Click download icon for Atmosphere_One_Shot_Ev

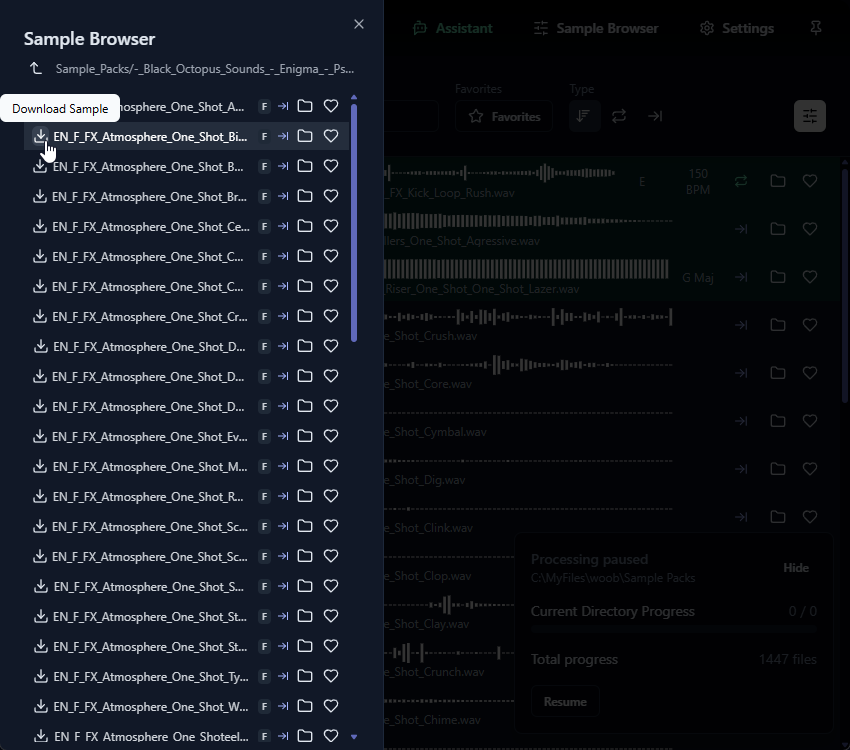point(40,437)
